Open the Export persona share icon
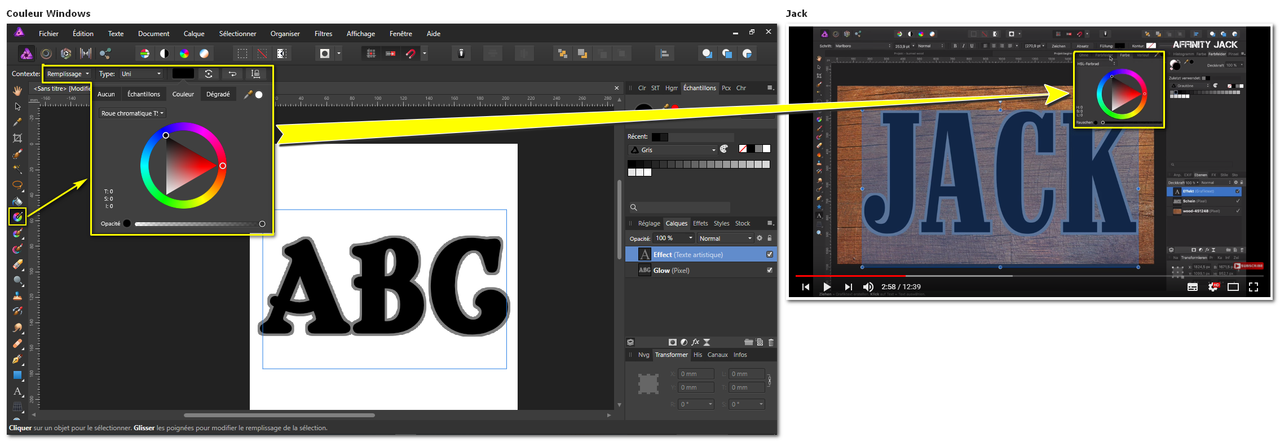 click(105, 53)
